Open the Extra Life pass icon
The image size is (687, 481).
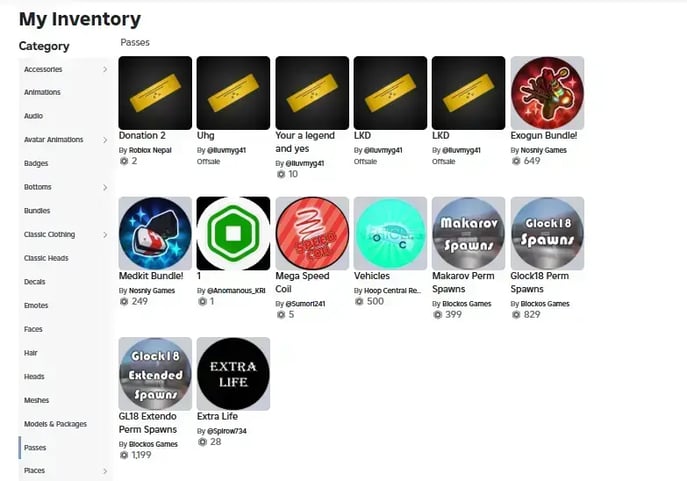click(233, 374)
